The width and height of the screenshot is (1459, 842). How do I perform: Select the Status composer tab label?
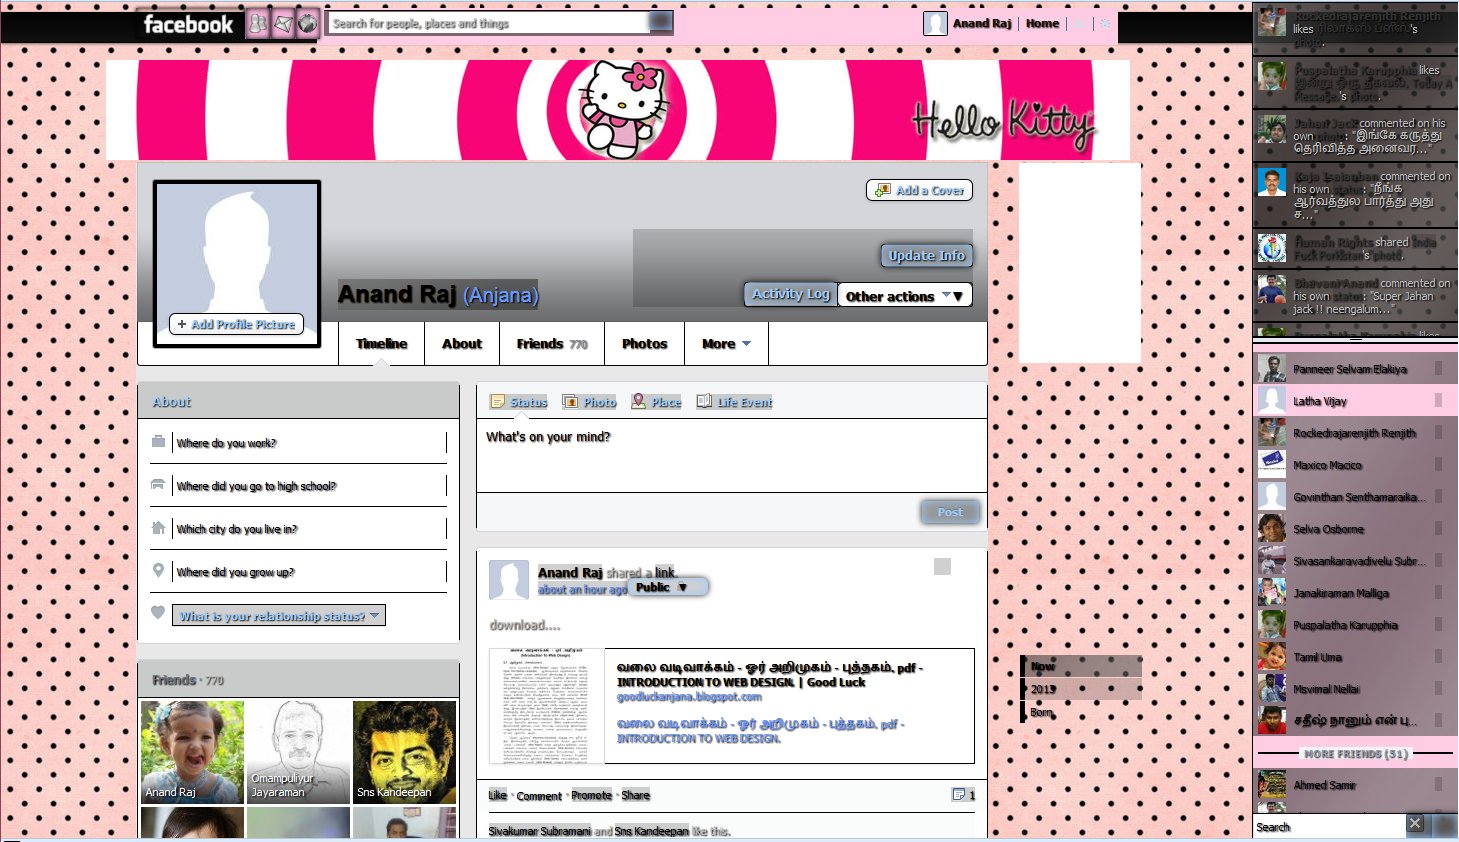[529, 402]
